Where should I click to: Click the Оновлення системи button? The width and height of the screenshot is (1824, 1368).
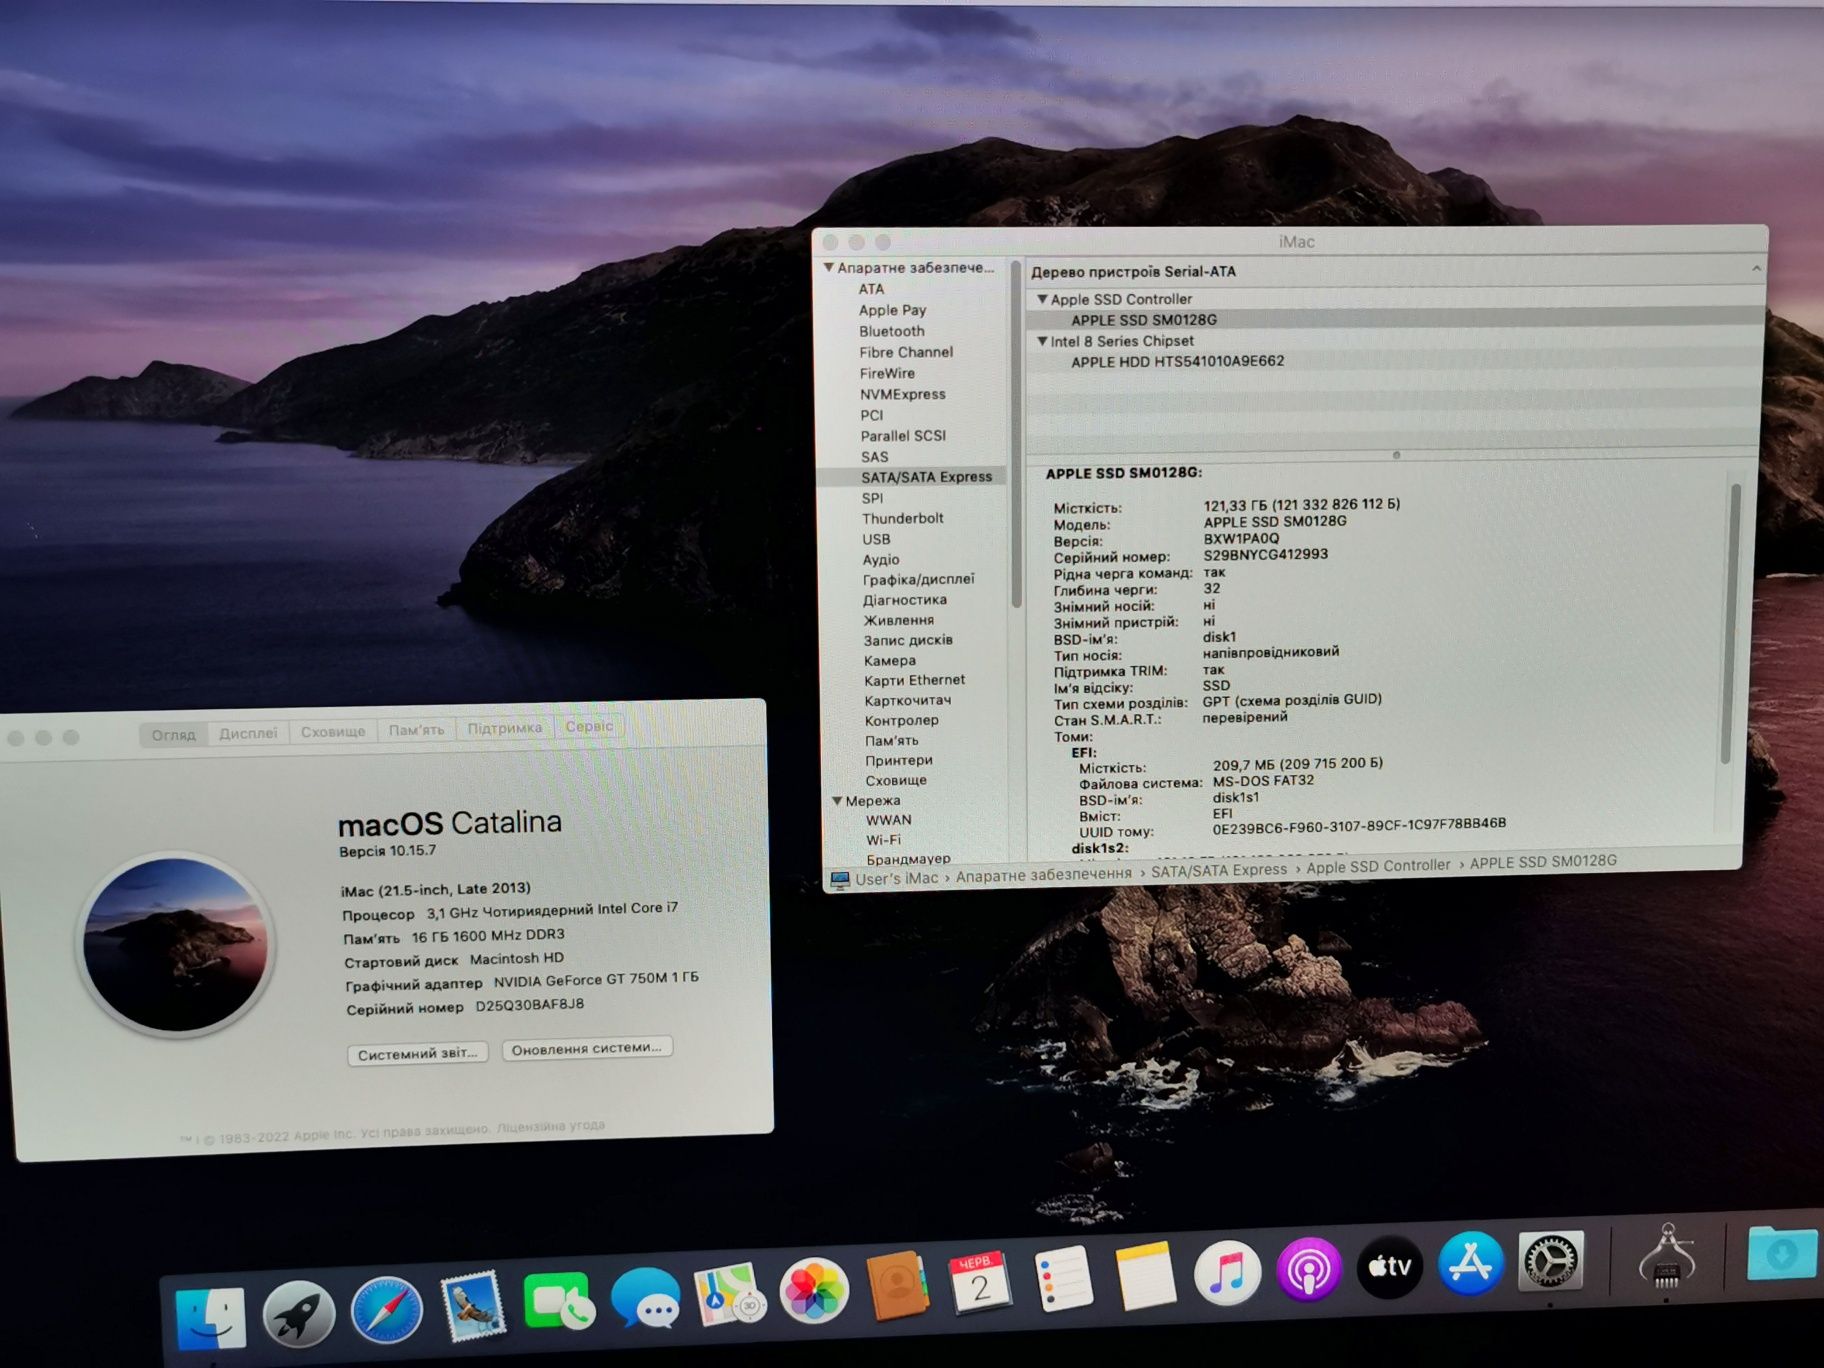click(x=587, y=1048)
